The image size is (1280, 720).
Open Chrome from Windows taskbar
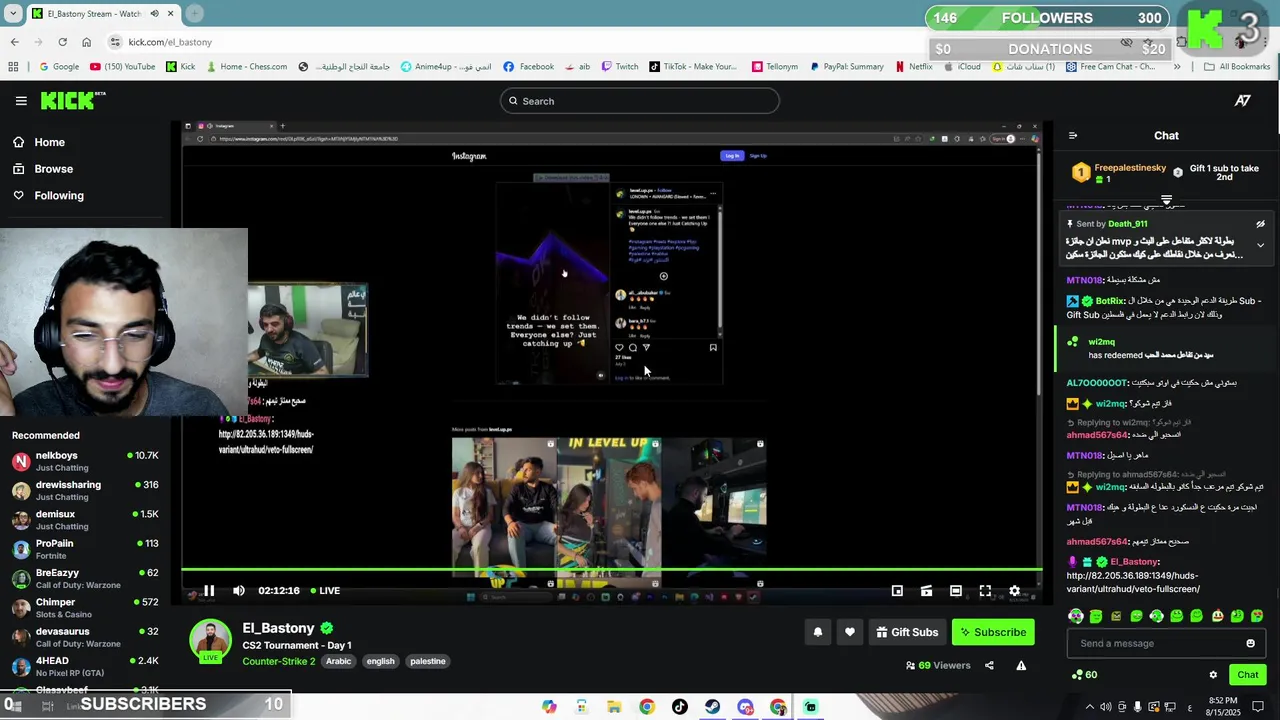647,707
